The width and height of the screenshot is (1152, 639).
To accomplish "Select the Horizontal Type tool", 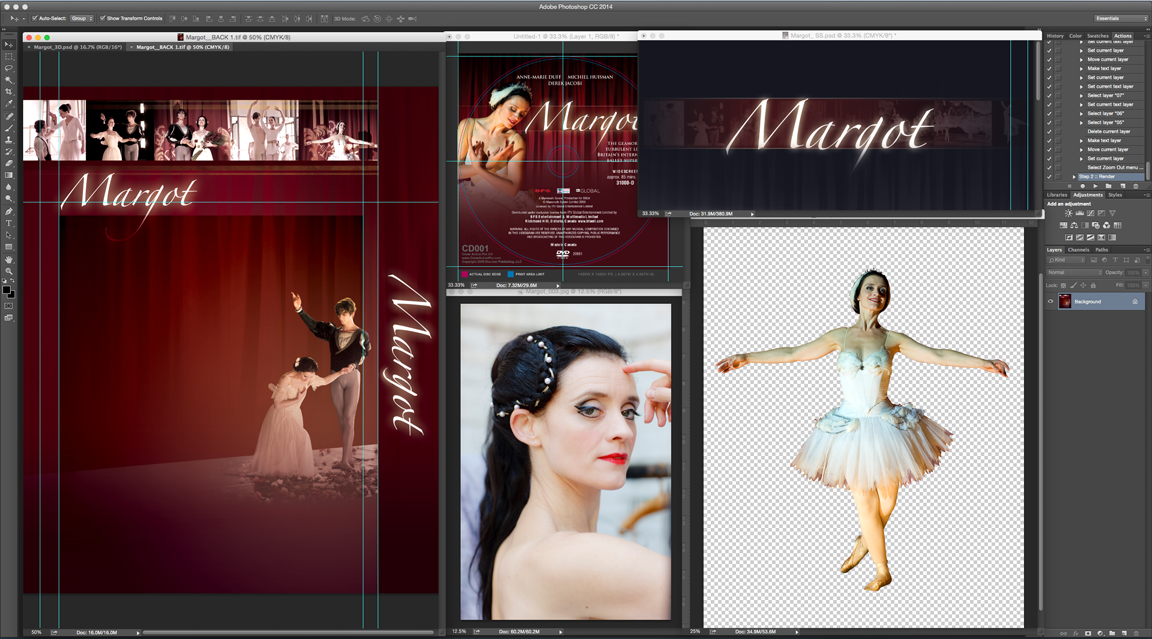I will pos(9,223).
